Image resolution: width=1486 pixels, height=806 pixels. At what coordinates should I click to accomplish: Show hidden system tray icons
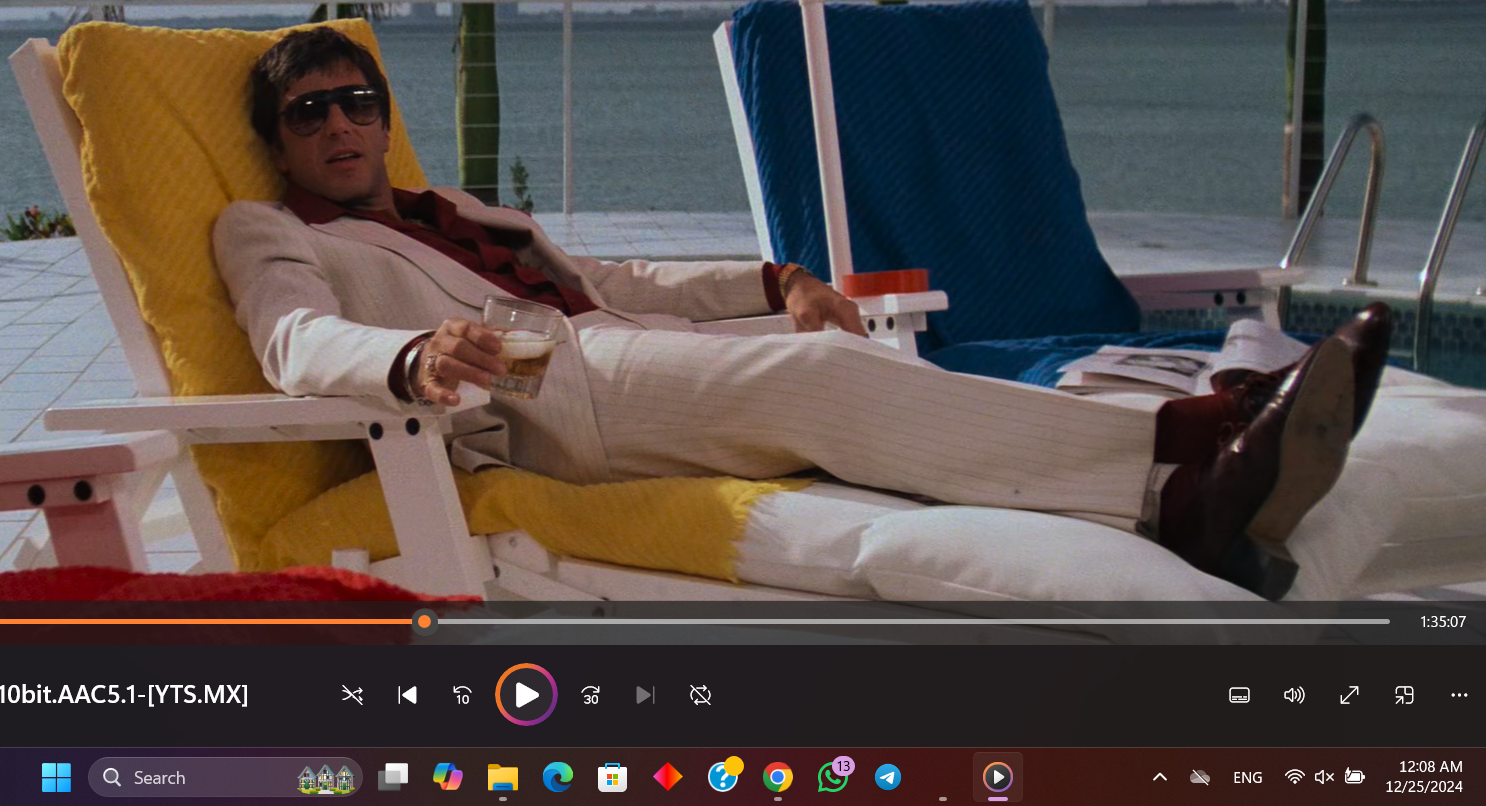click(1160, 777)
